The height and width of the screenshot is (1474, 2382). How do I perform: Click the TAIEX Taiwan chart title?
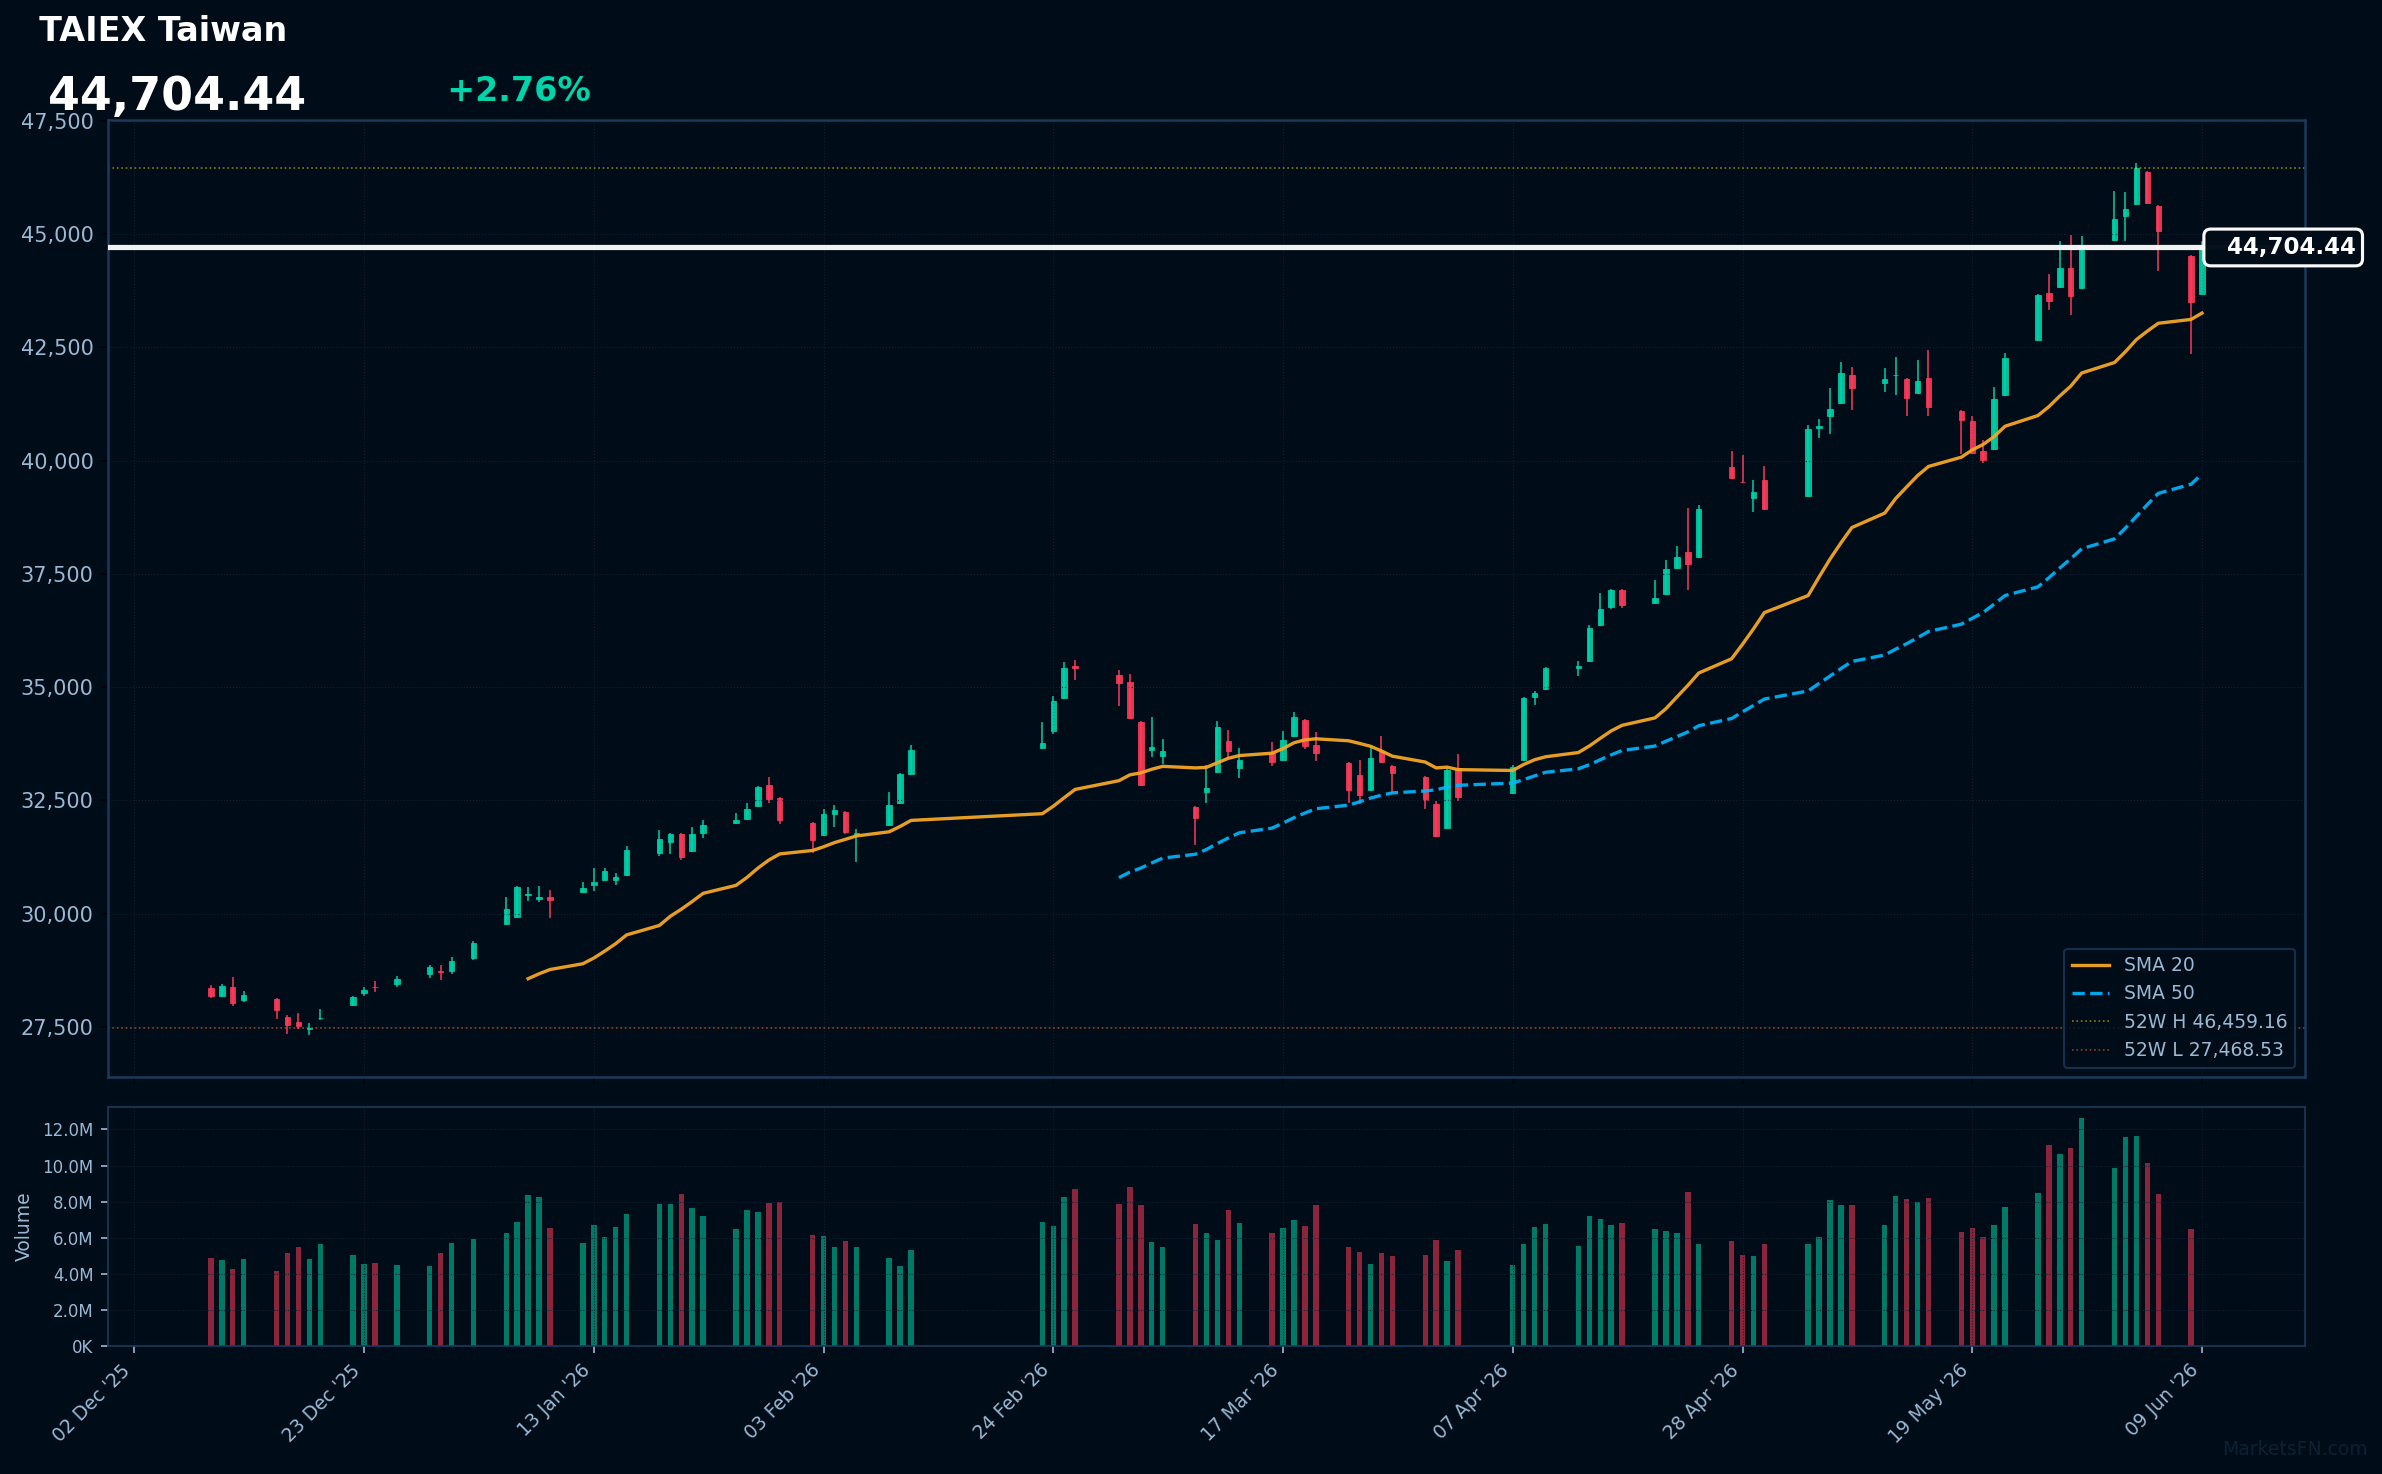coord(163,30)
